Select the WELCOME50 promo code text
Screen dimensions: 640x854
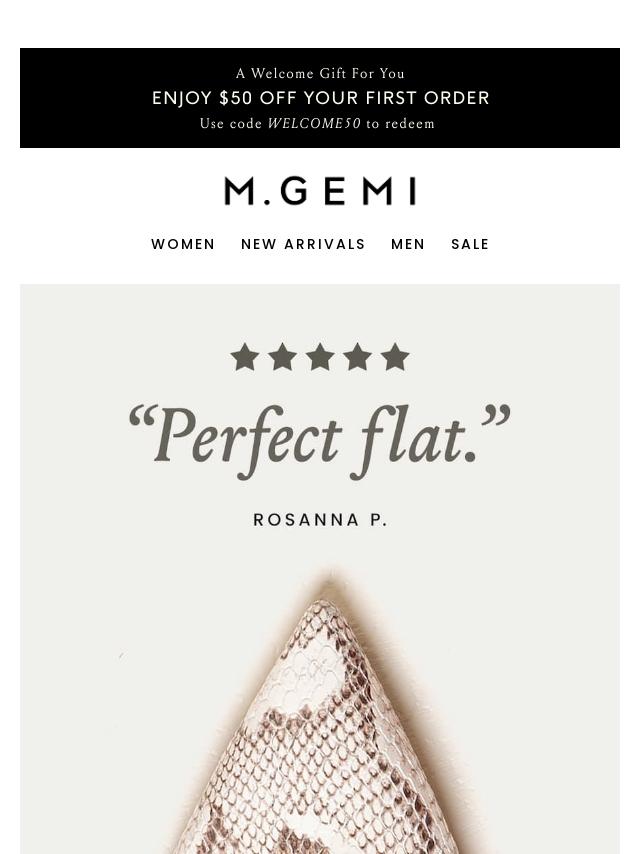click(x=314, y=124)
